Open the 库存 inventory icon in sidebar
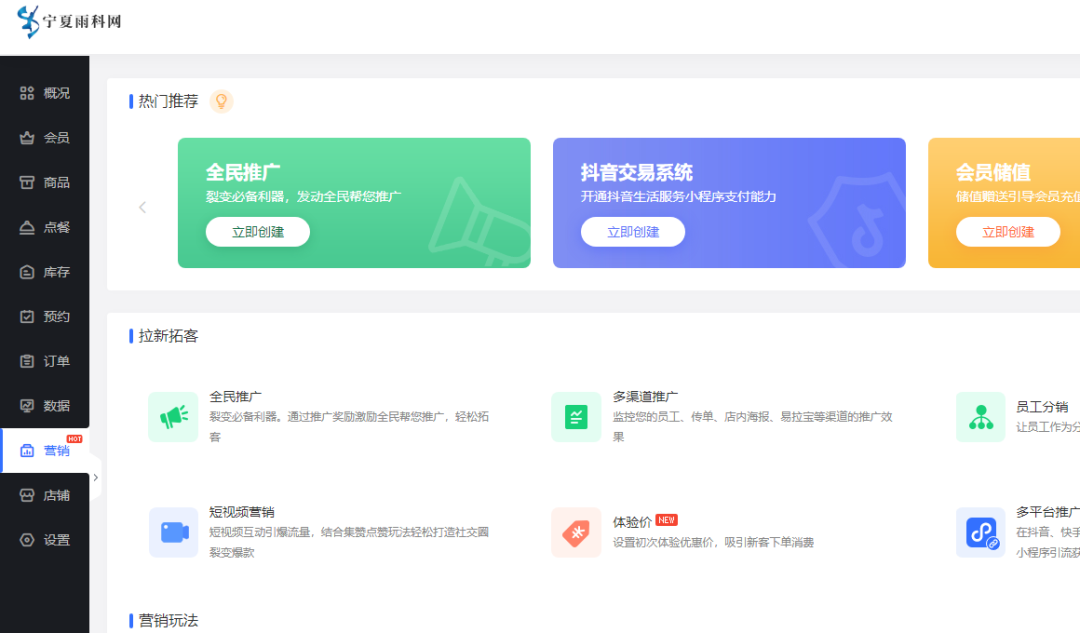The width and height of the screenshot is (1080, 633). tap(27, 272)
